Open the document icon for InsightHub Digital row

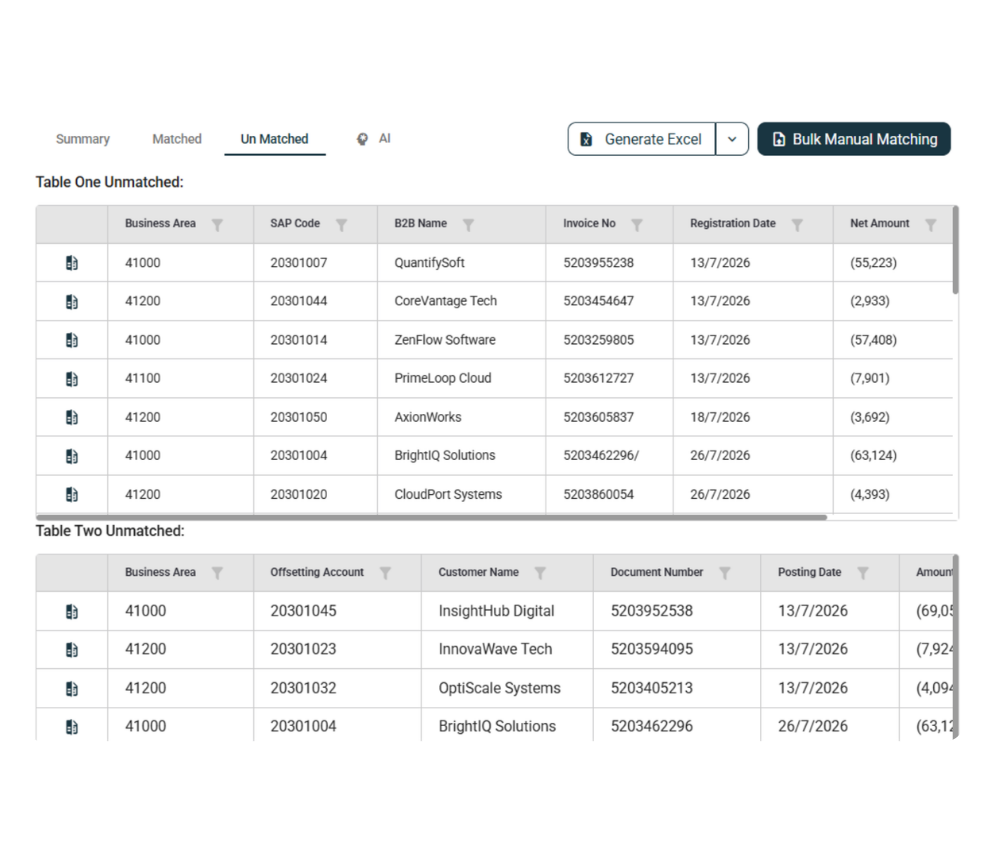pyautogui.click(x=72, y=611)
